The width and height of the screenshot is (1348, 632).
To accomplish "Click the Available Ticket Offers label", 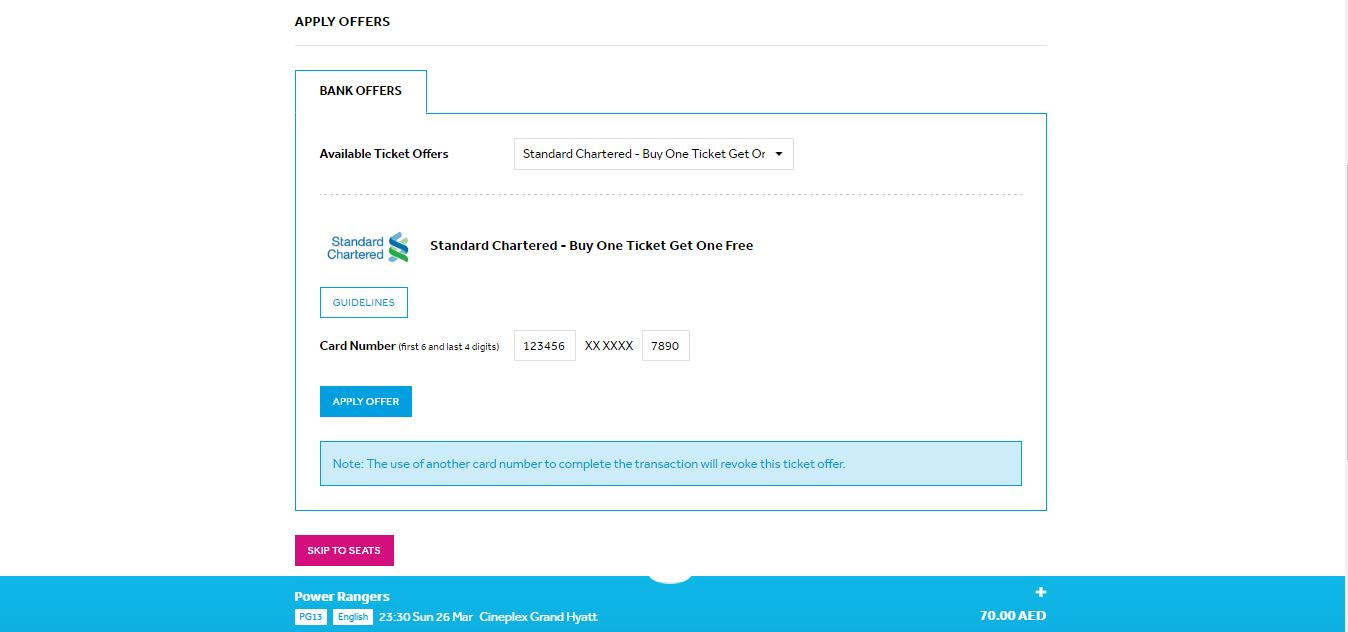I will [384, 154].
